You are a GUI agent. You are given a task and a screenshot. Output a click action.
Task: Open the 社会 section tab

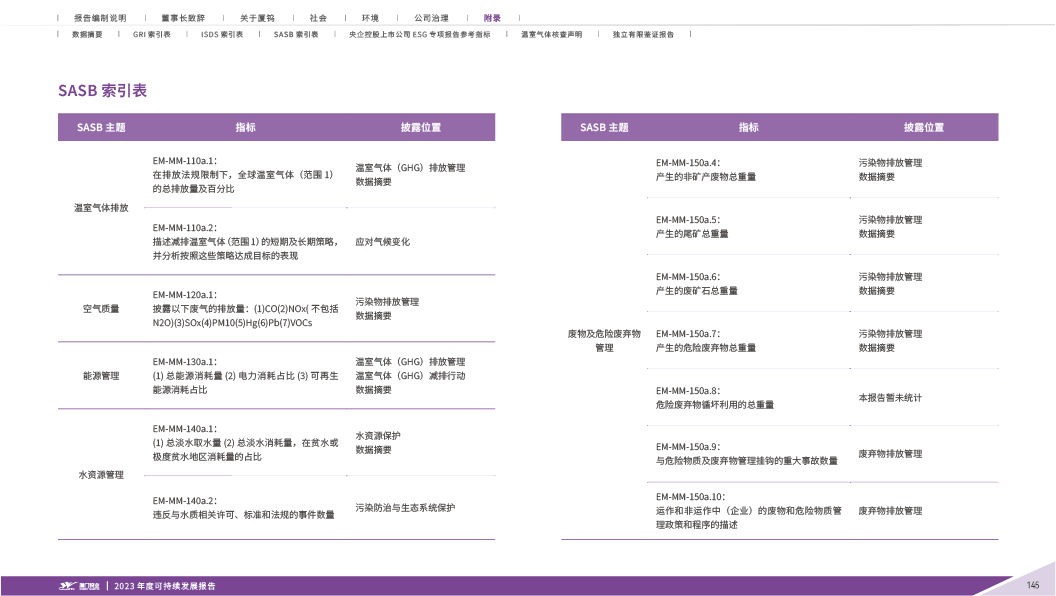[318, 18]
